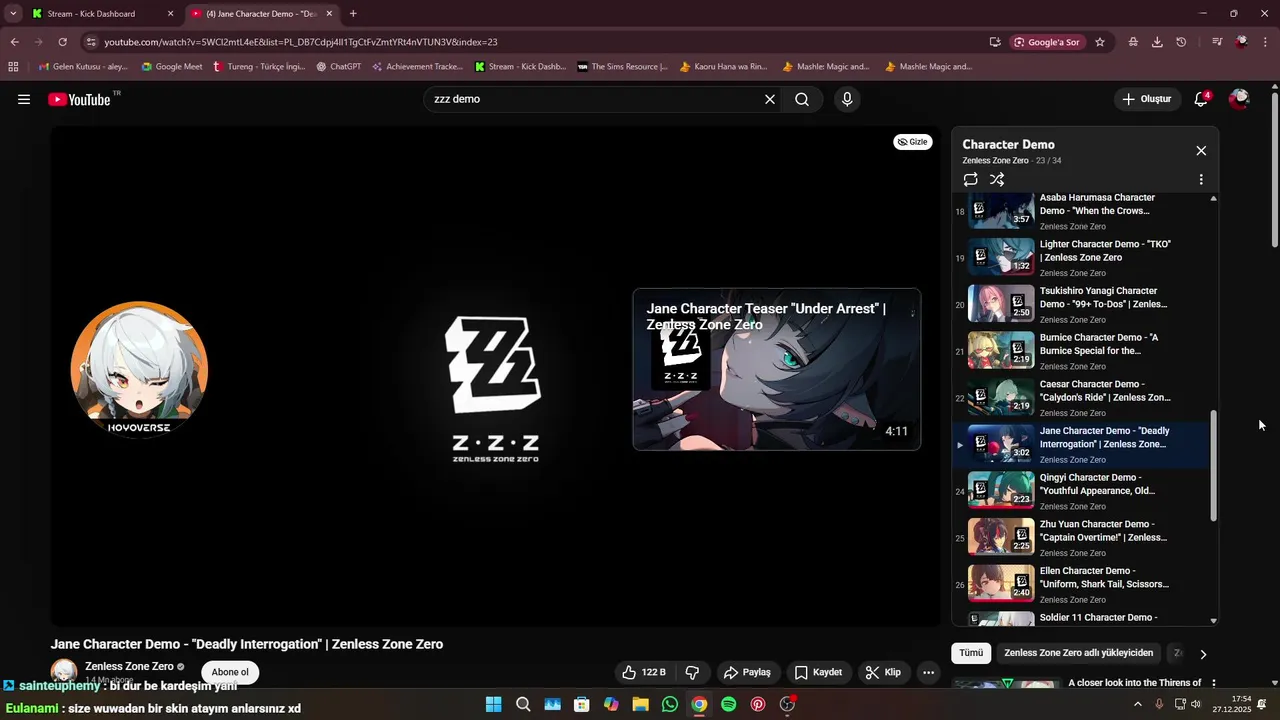Open Chrome downloads
Image resolution: width=1280 pixels, height=720 pixels.
(1157, 42)
